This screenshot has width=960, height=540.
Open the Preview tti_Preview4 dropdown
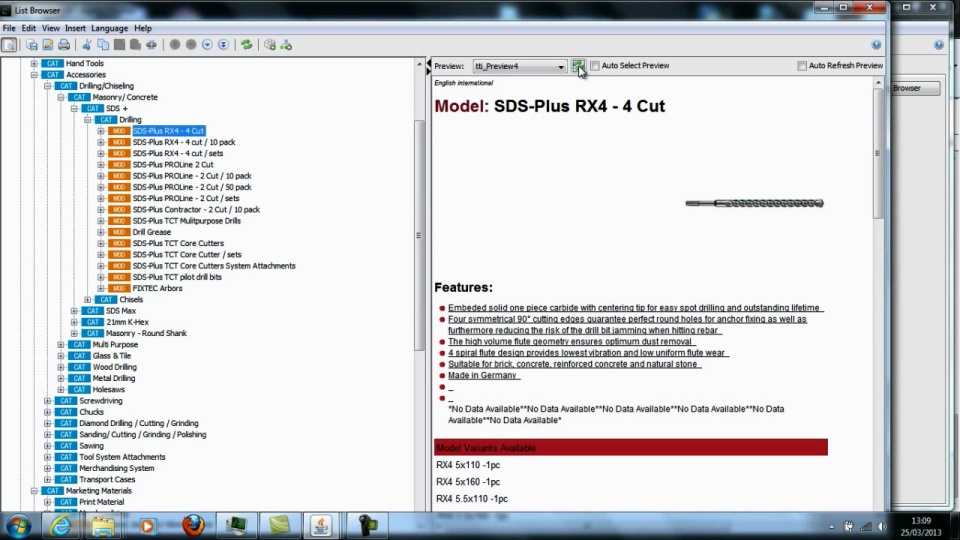click(519, 66)
